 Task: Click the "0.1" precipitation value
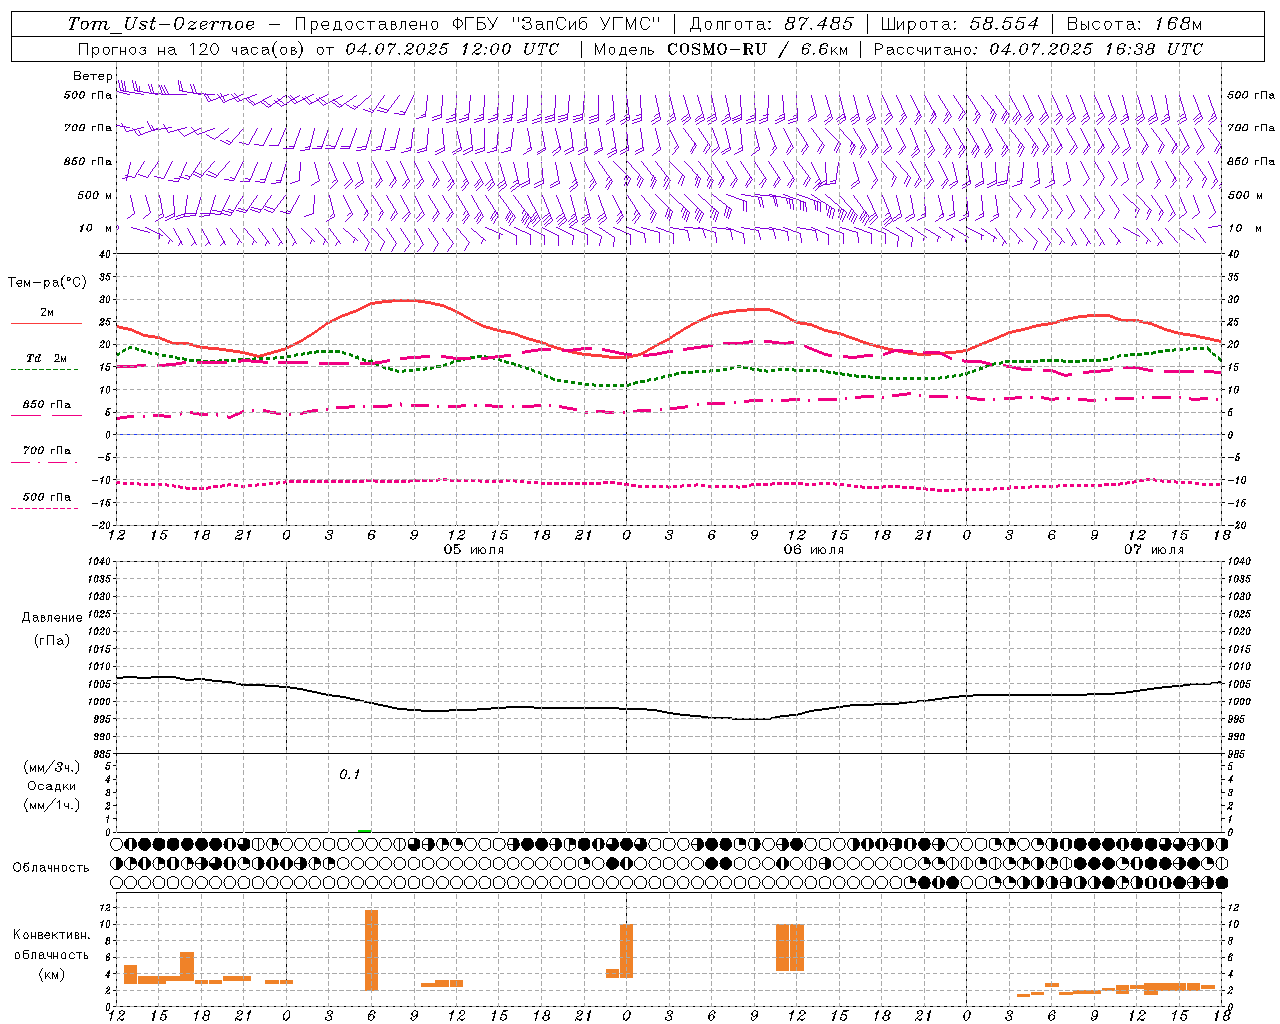[349, 774]
